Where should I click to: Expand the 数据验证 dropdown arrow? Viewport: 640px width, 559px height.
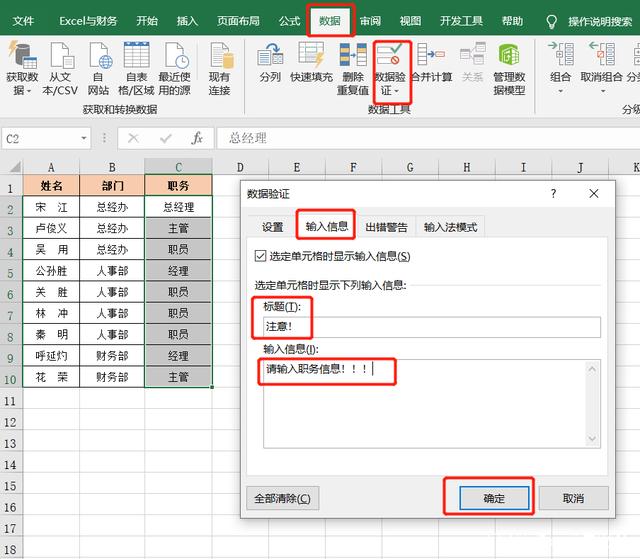click(396, 91)
